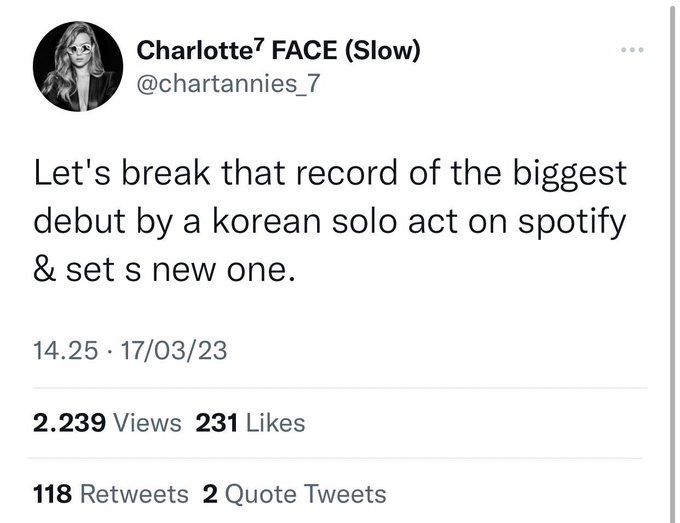The image size is (680, 523).
Task: Click the 2 quote tweets count
Action: [209, 494]
